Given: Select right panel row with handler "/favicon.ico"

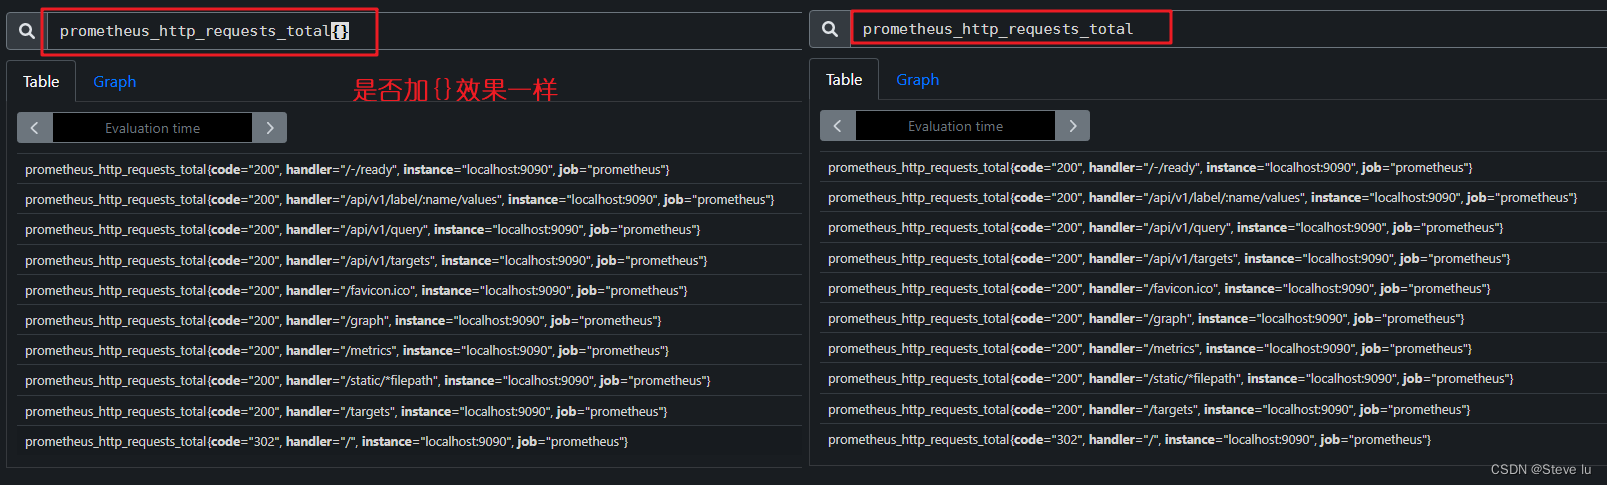Looking at the screenshot, I should pyautogui.click(x=1213, y=288).
